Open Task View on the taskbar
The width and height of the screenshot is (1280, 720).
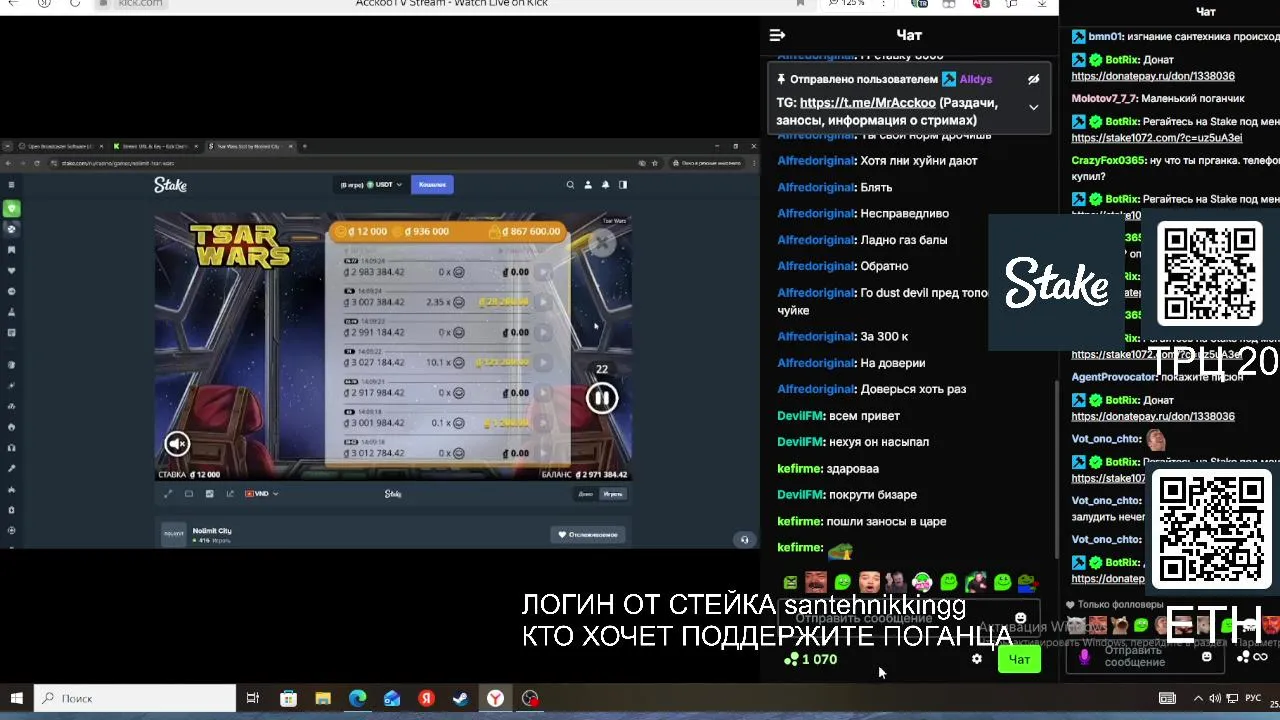[253, 698]
